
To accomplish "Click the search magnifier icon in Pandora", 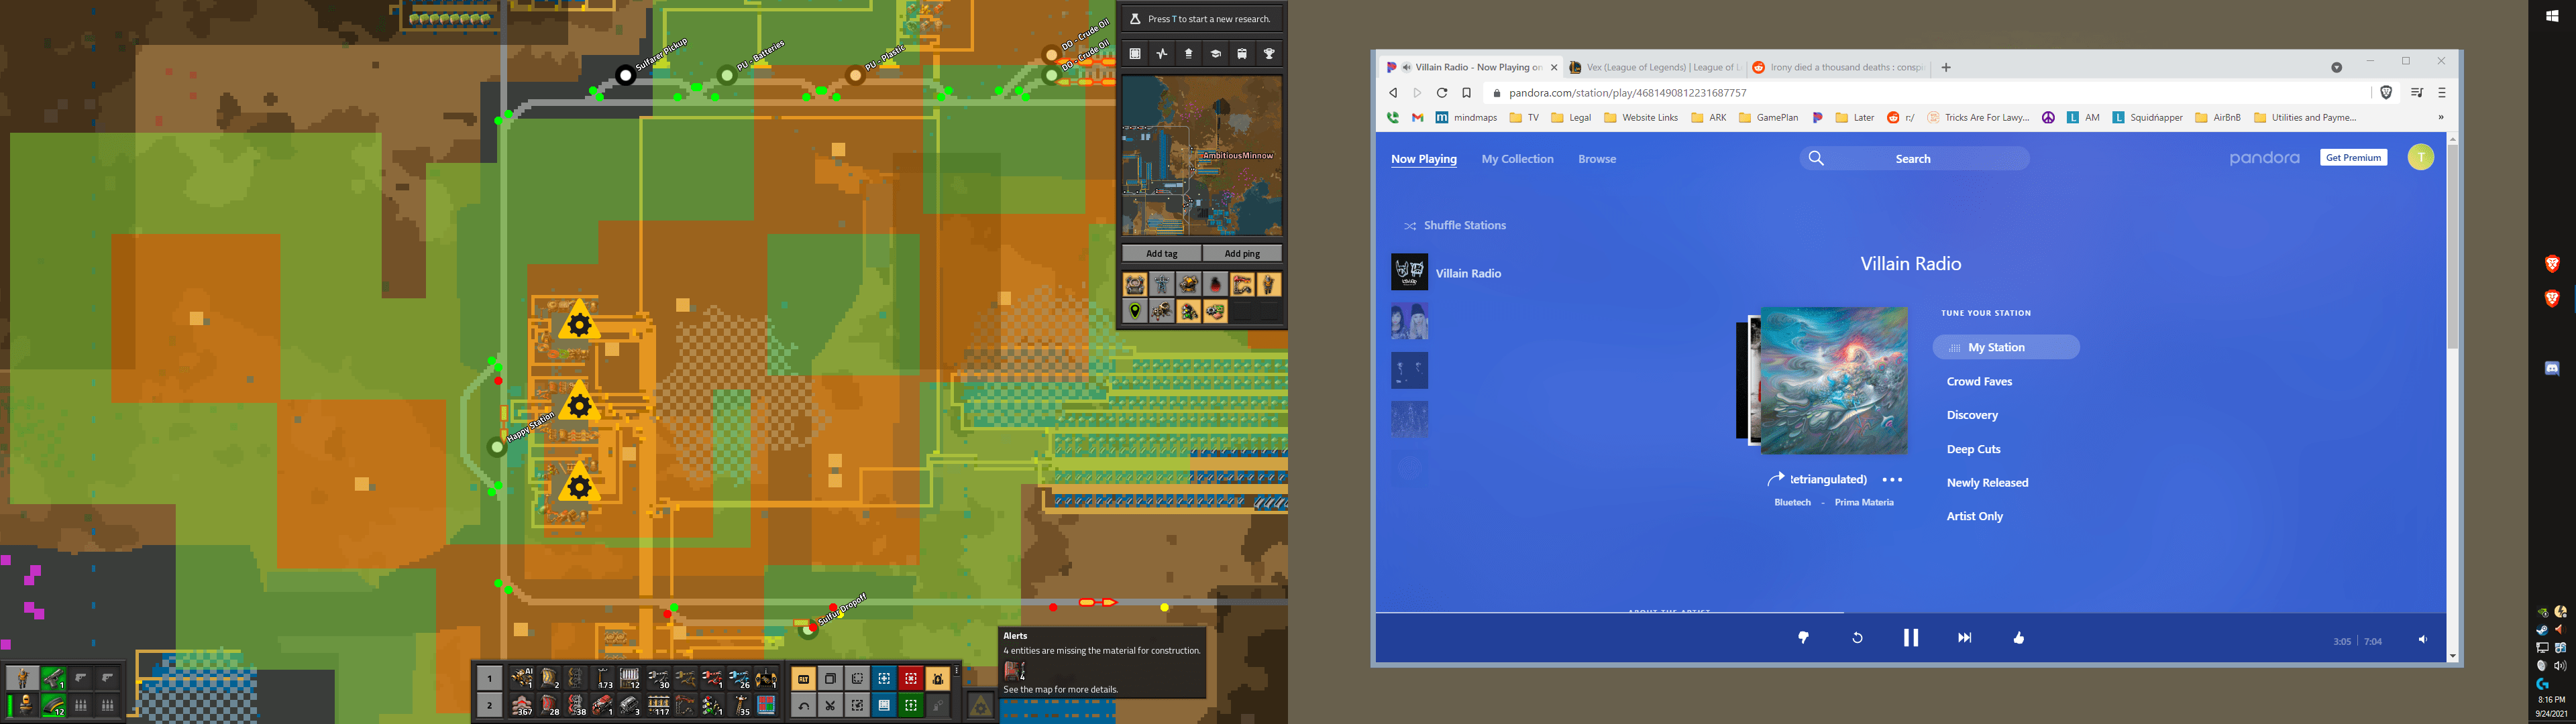I will tap(1815, 158).
